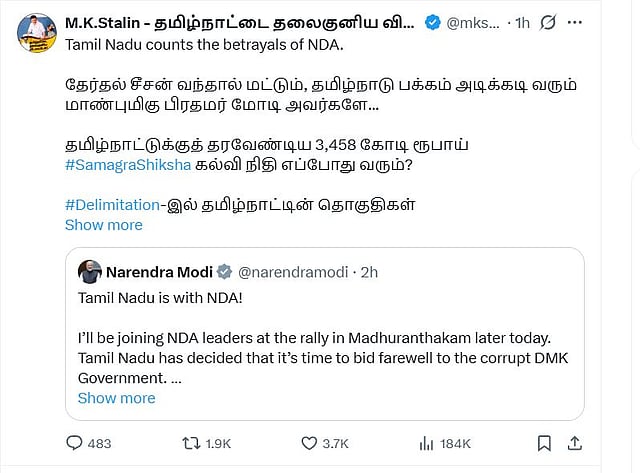Viewport: 640px width, 473px height.
Task: View post analytics via the views icon
Action: coord(426,442)
